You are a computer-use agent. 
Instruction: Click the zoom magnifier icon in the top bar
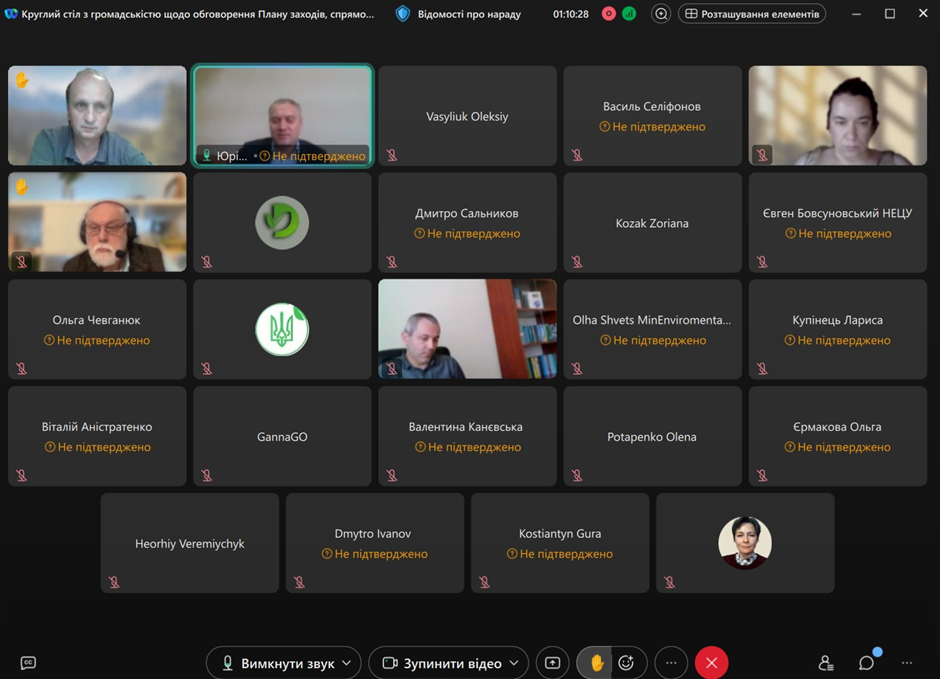[x=661, y=14]
